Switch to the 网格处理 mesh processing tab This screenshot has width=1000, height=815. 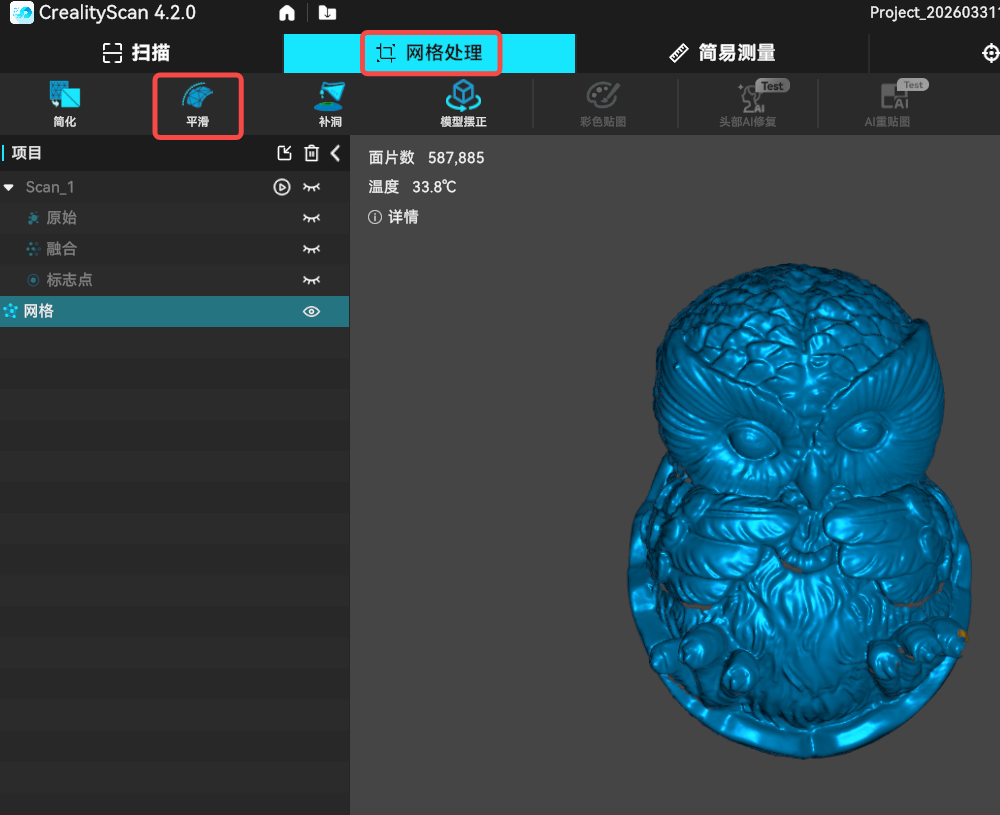[x=430, y=53]
